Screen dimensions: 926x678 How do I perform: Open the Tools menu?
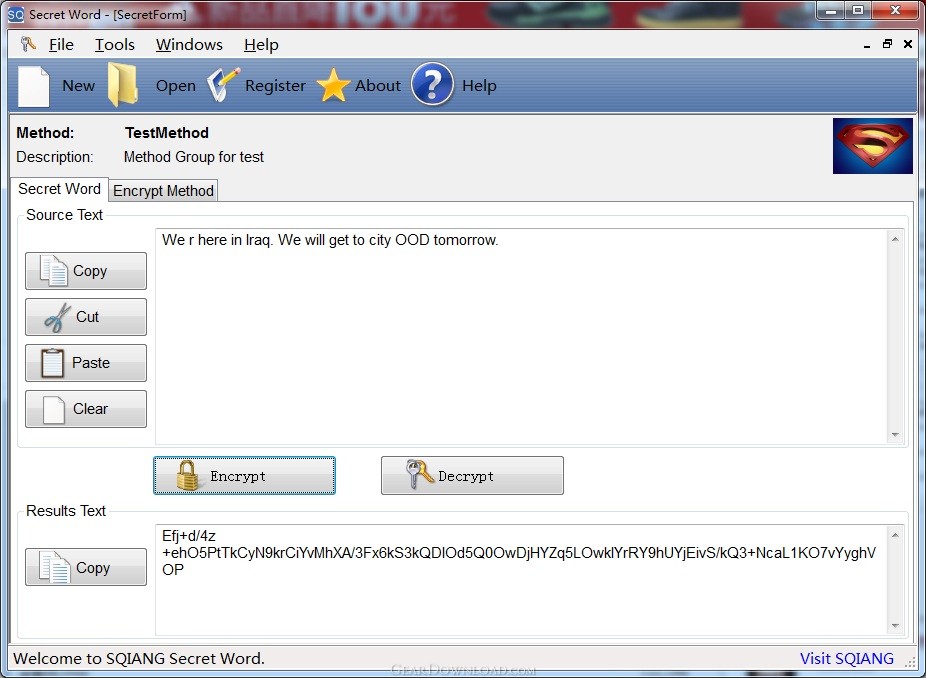coord(115,45)
